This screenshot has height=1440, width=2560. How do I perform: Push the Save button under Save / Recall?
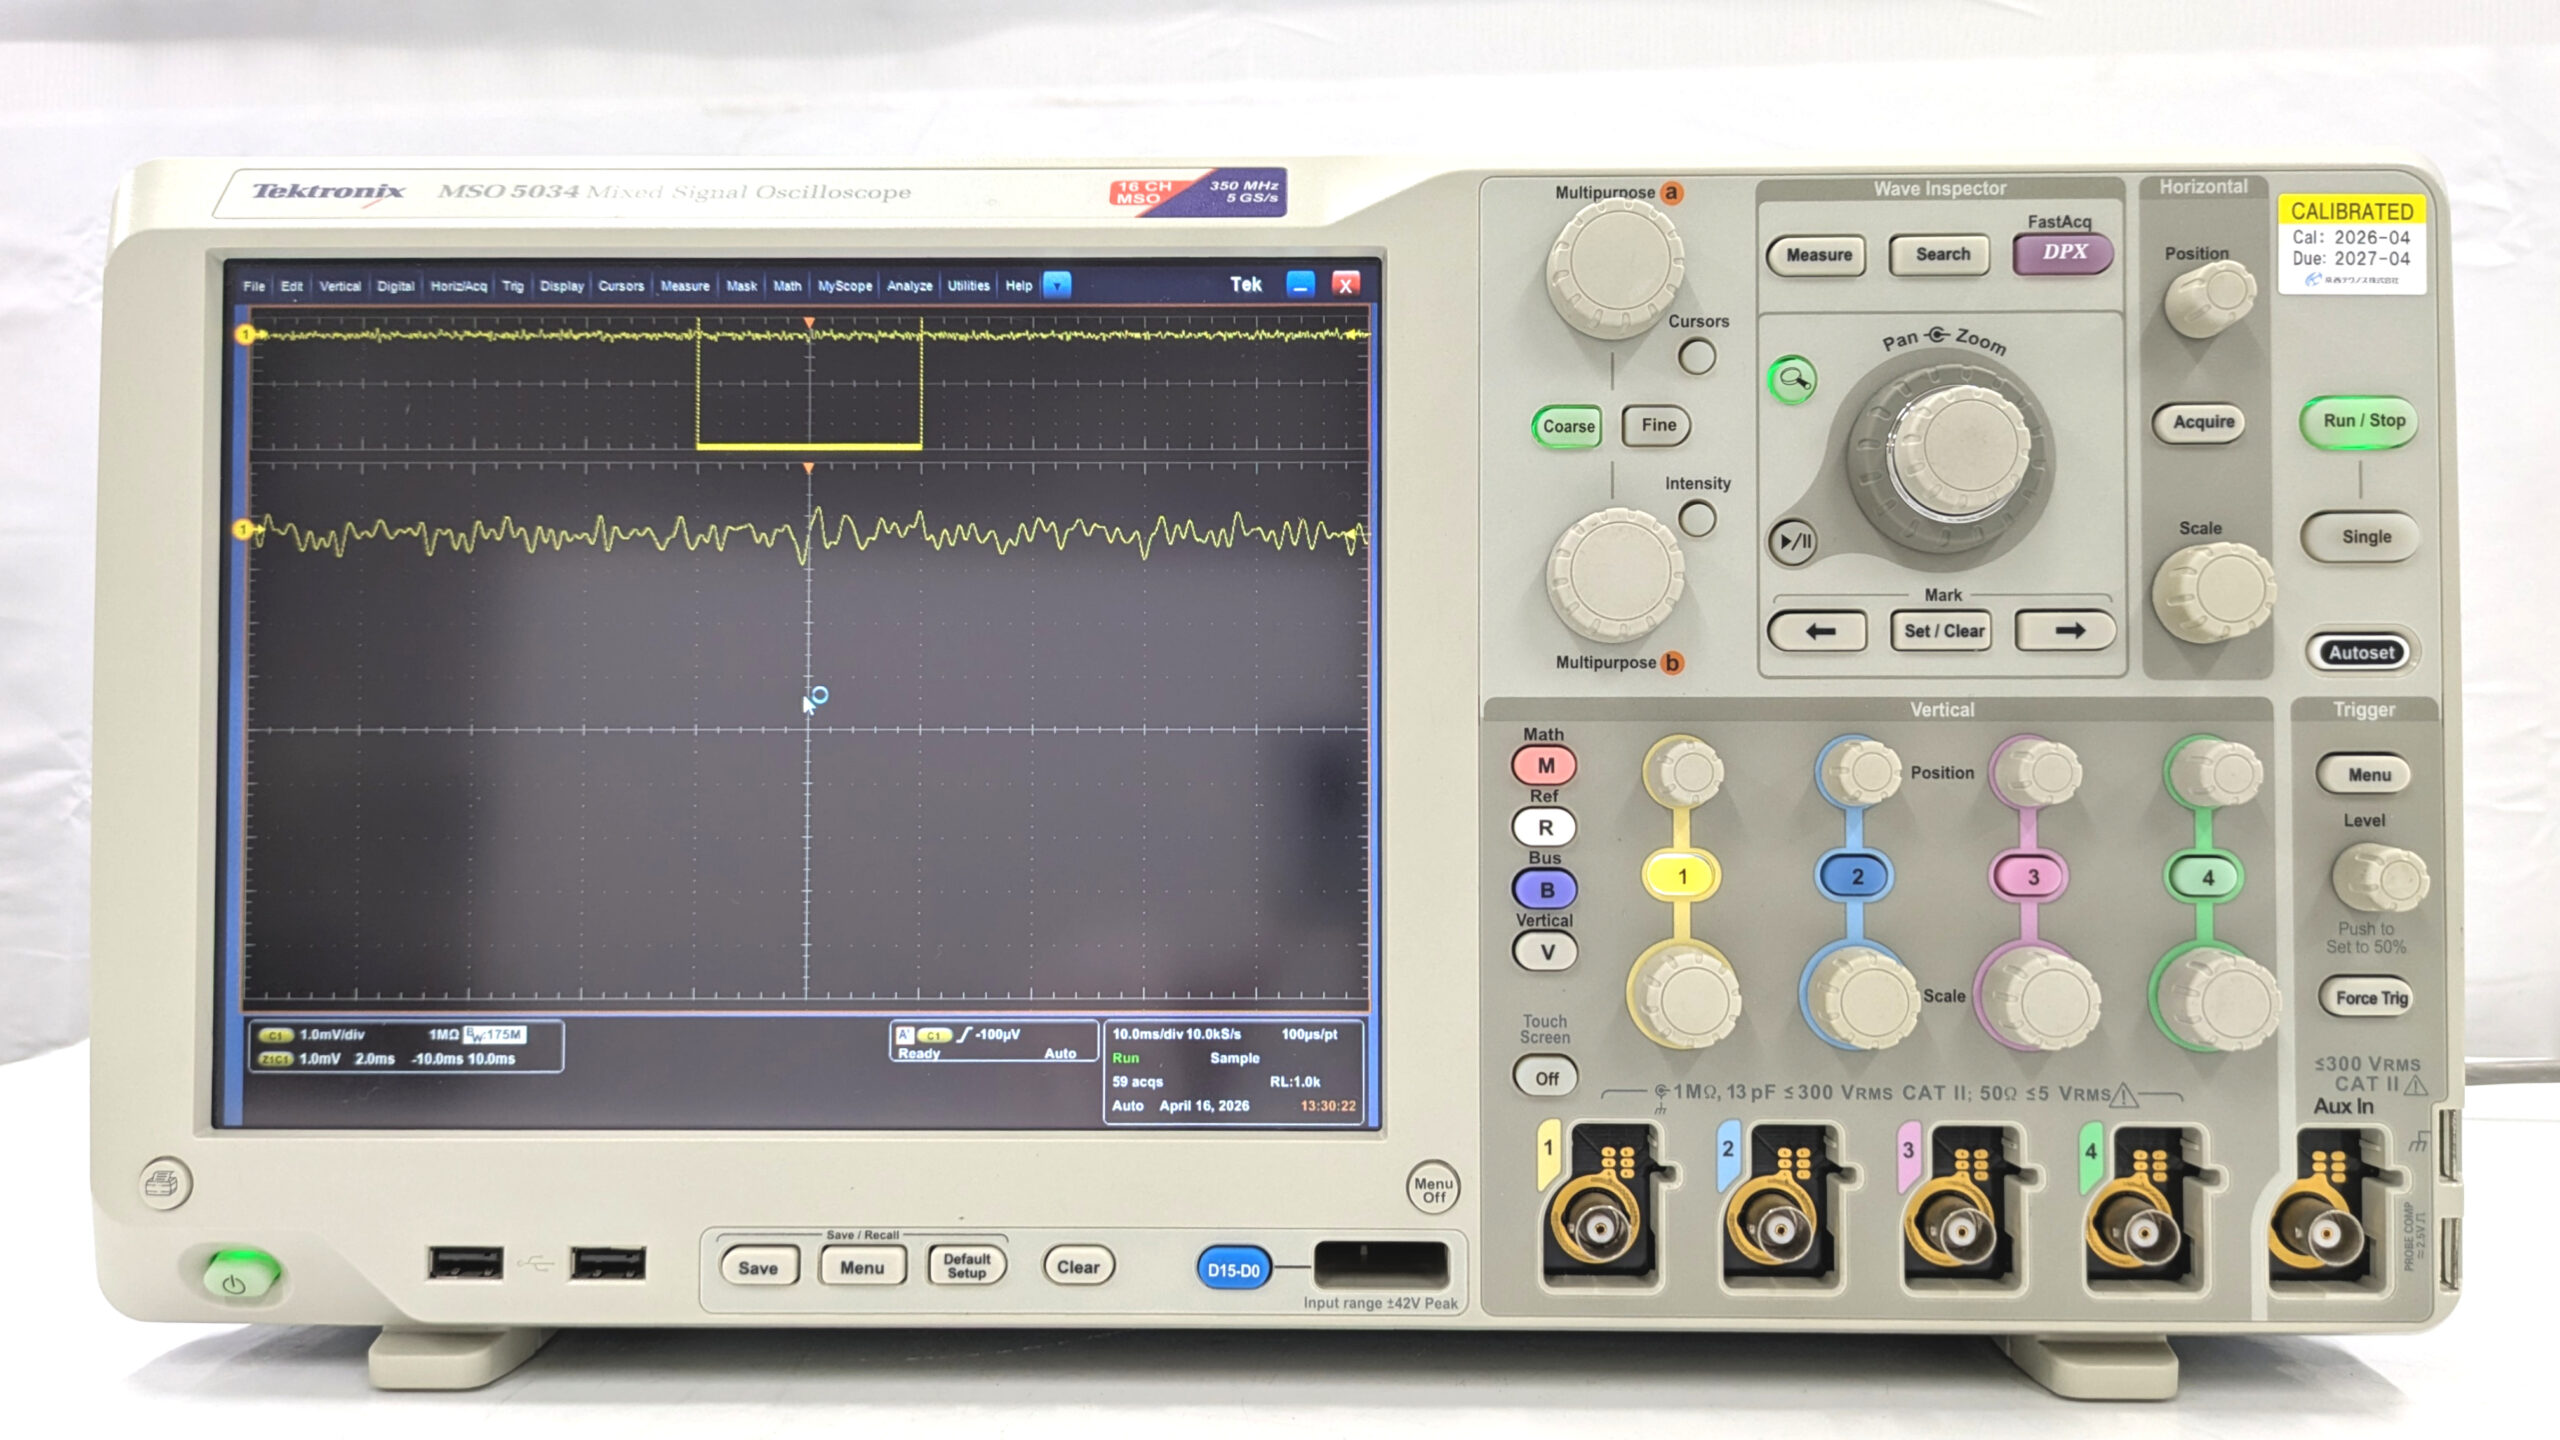tap(759, 1268)
